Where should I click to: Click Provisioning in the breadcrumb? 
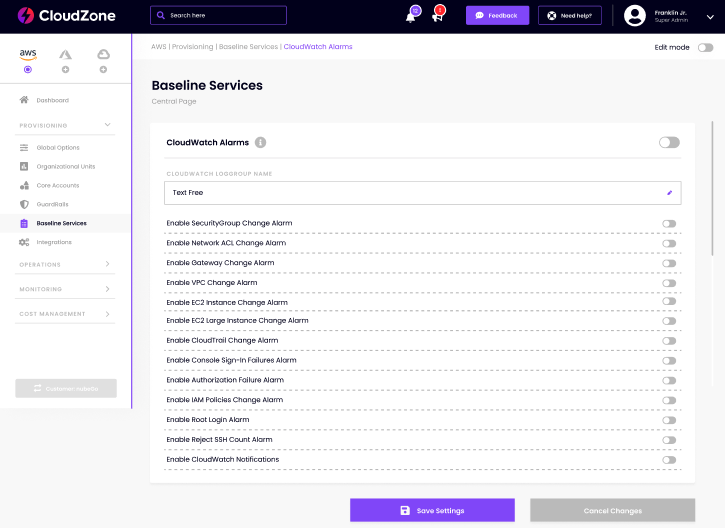(x=192, y=47)
